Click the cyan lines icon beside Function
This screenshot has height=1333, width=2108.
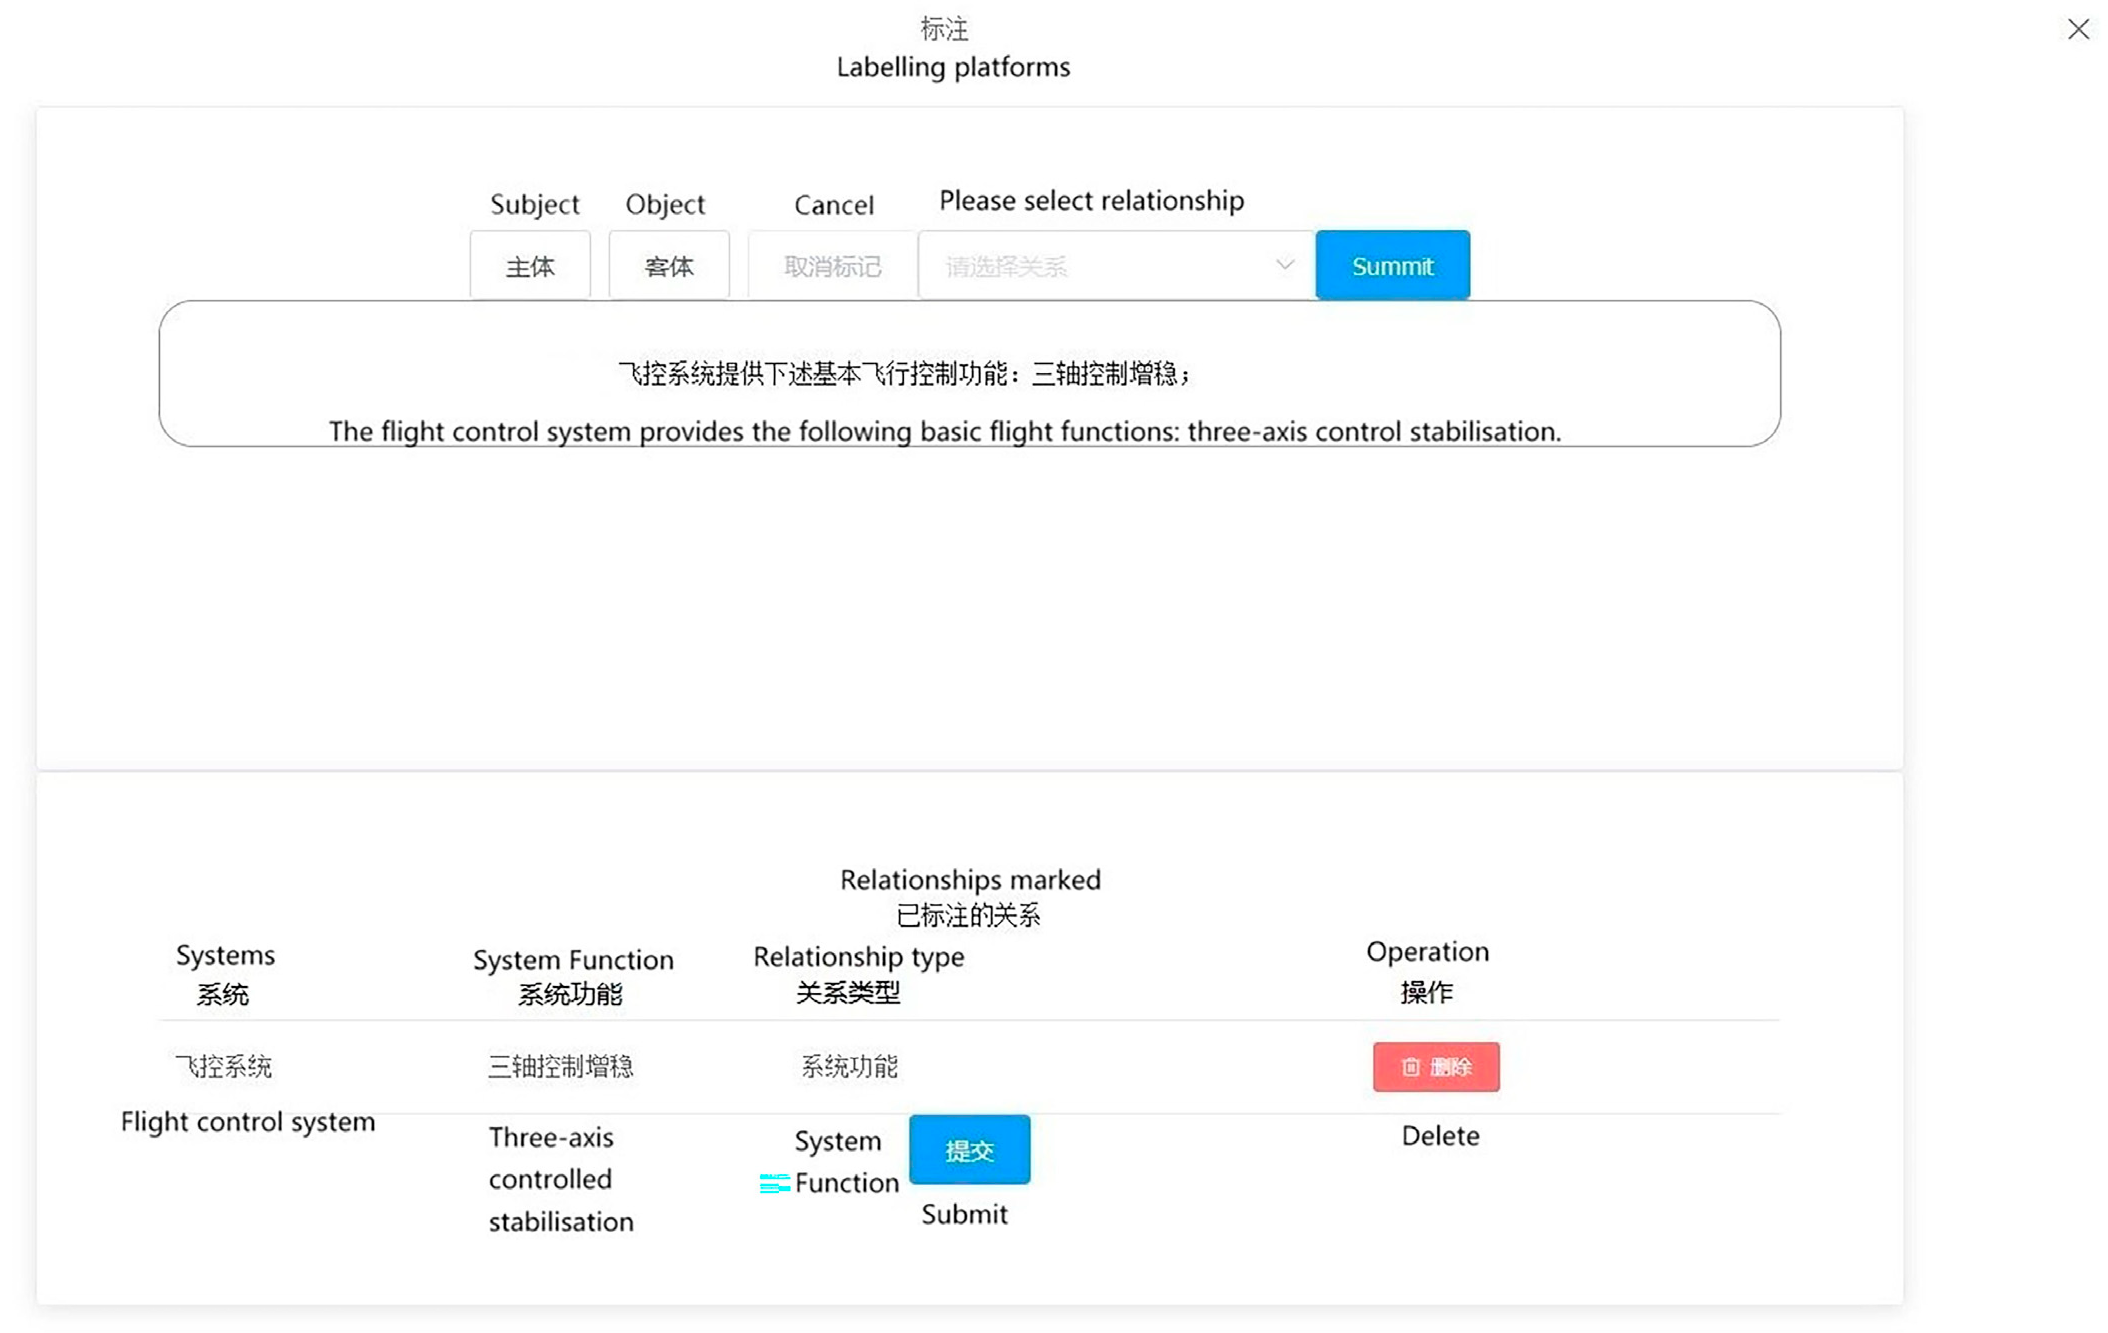point(774,1184)
